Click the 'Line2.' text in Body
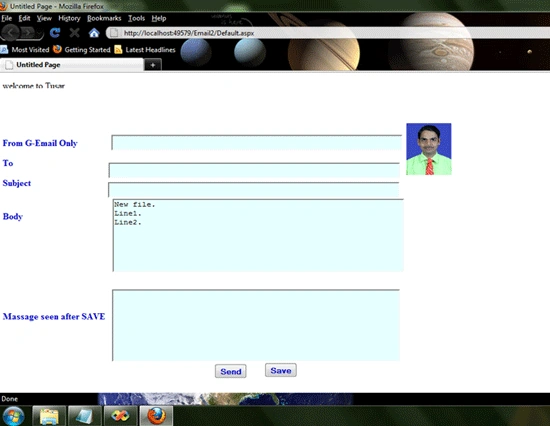Viewport: 550px width, 426px height. click(128, 222)
